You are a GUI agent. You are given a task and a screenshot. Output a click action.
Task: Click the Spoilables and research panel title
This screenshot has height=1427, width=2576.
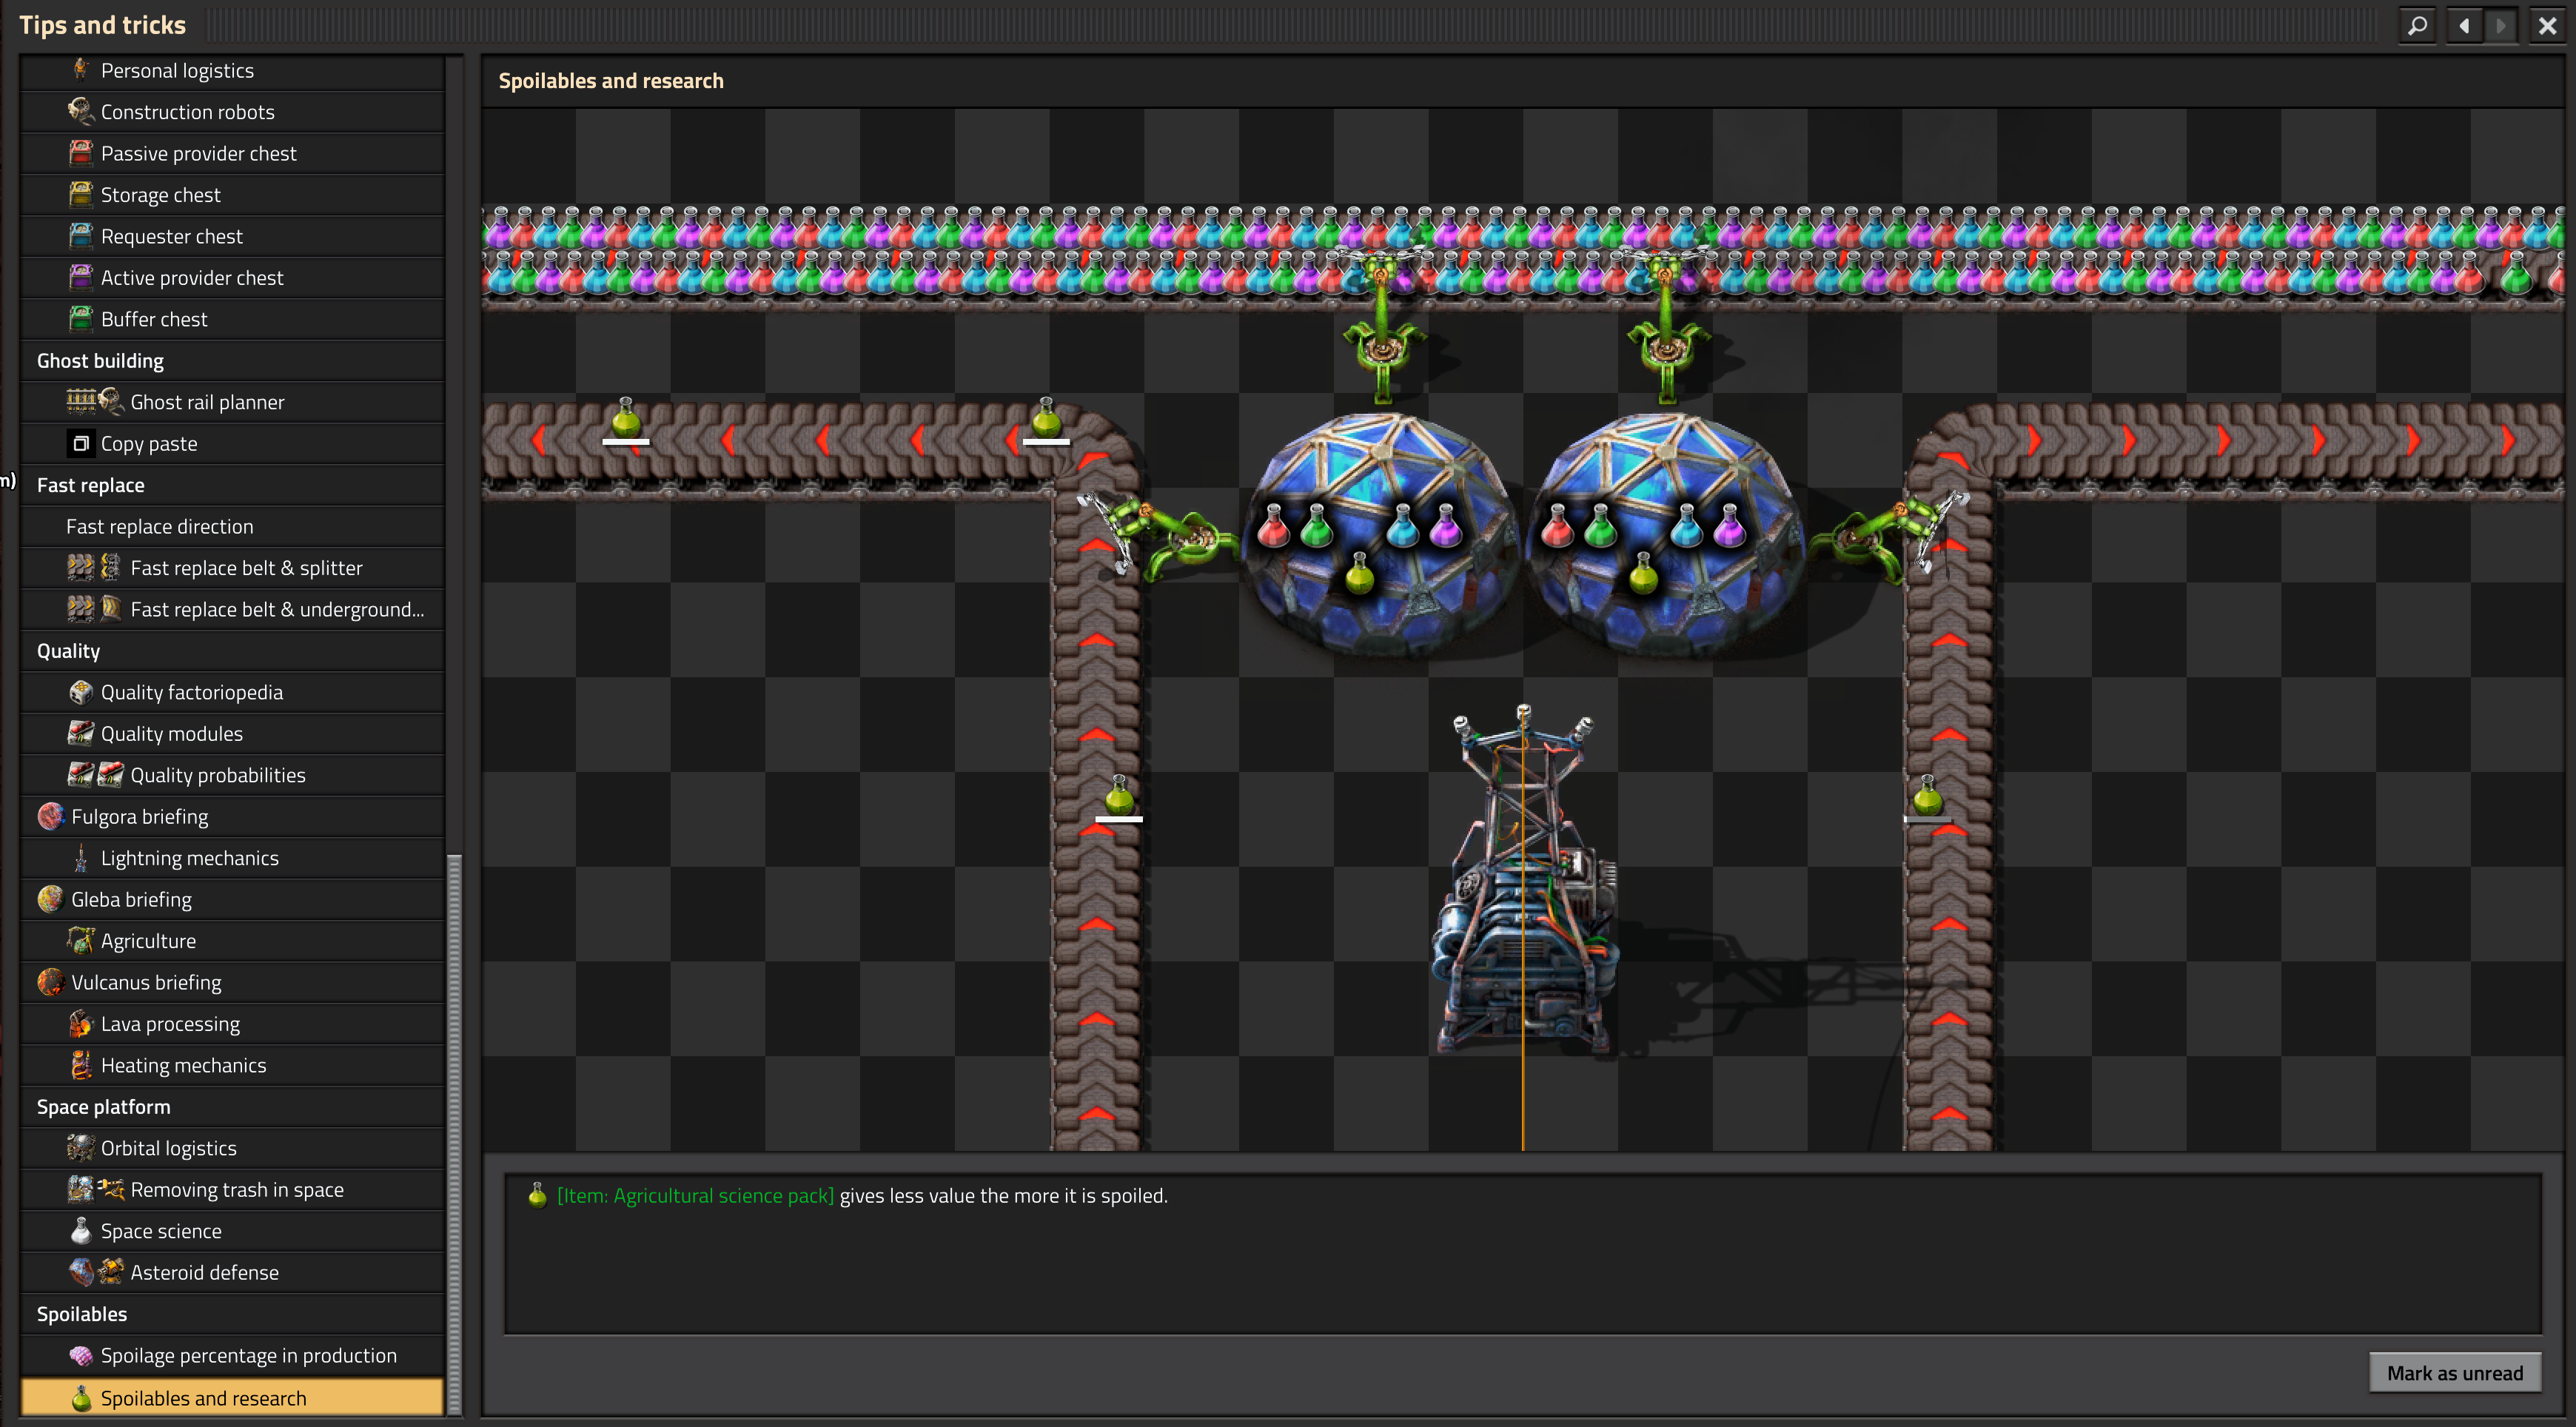click(x=611, y=81)
